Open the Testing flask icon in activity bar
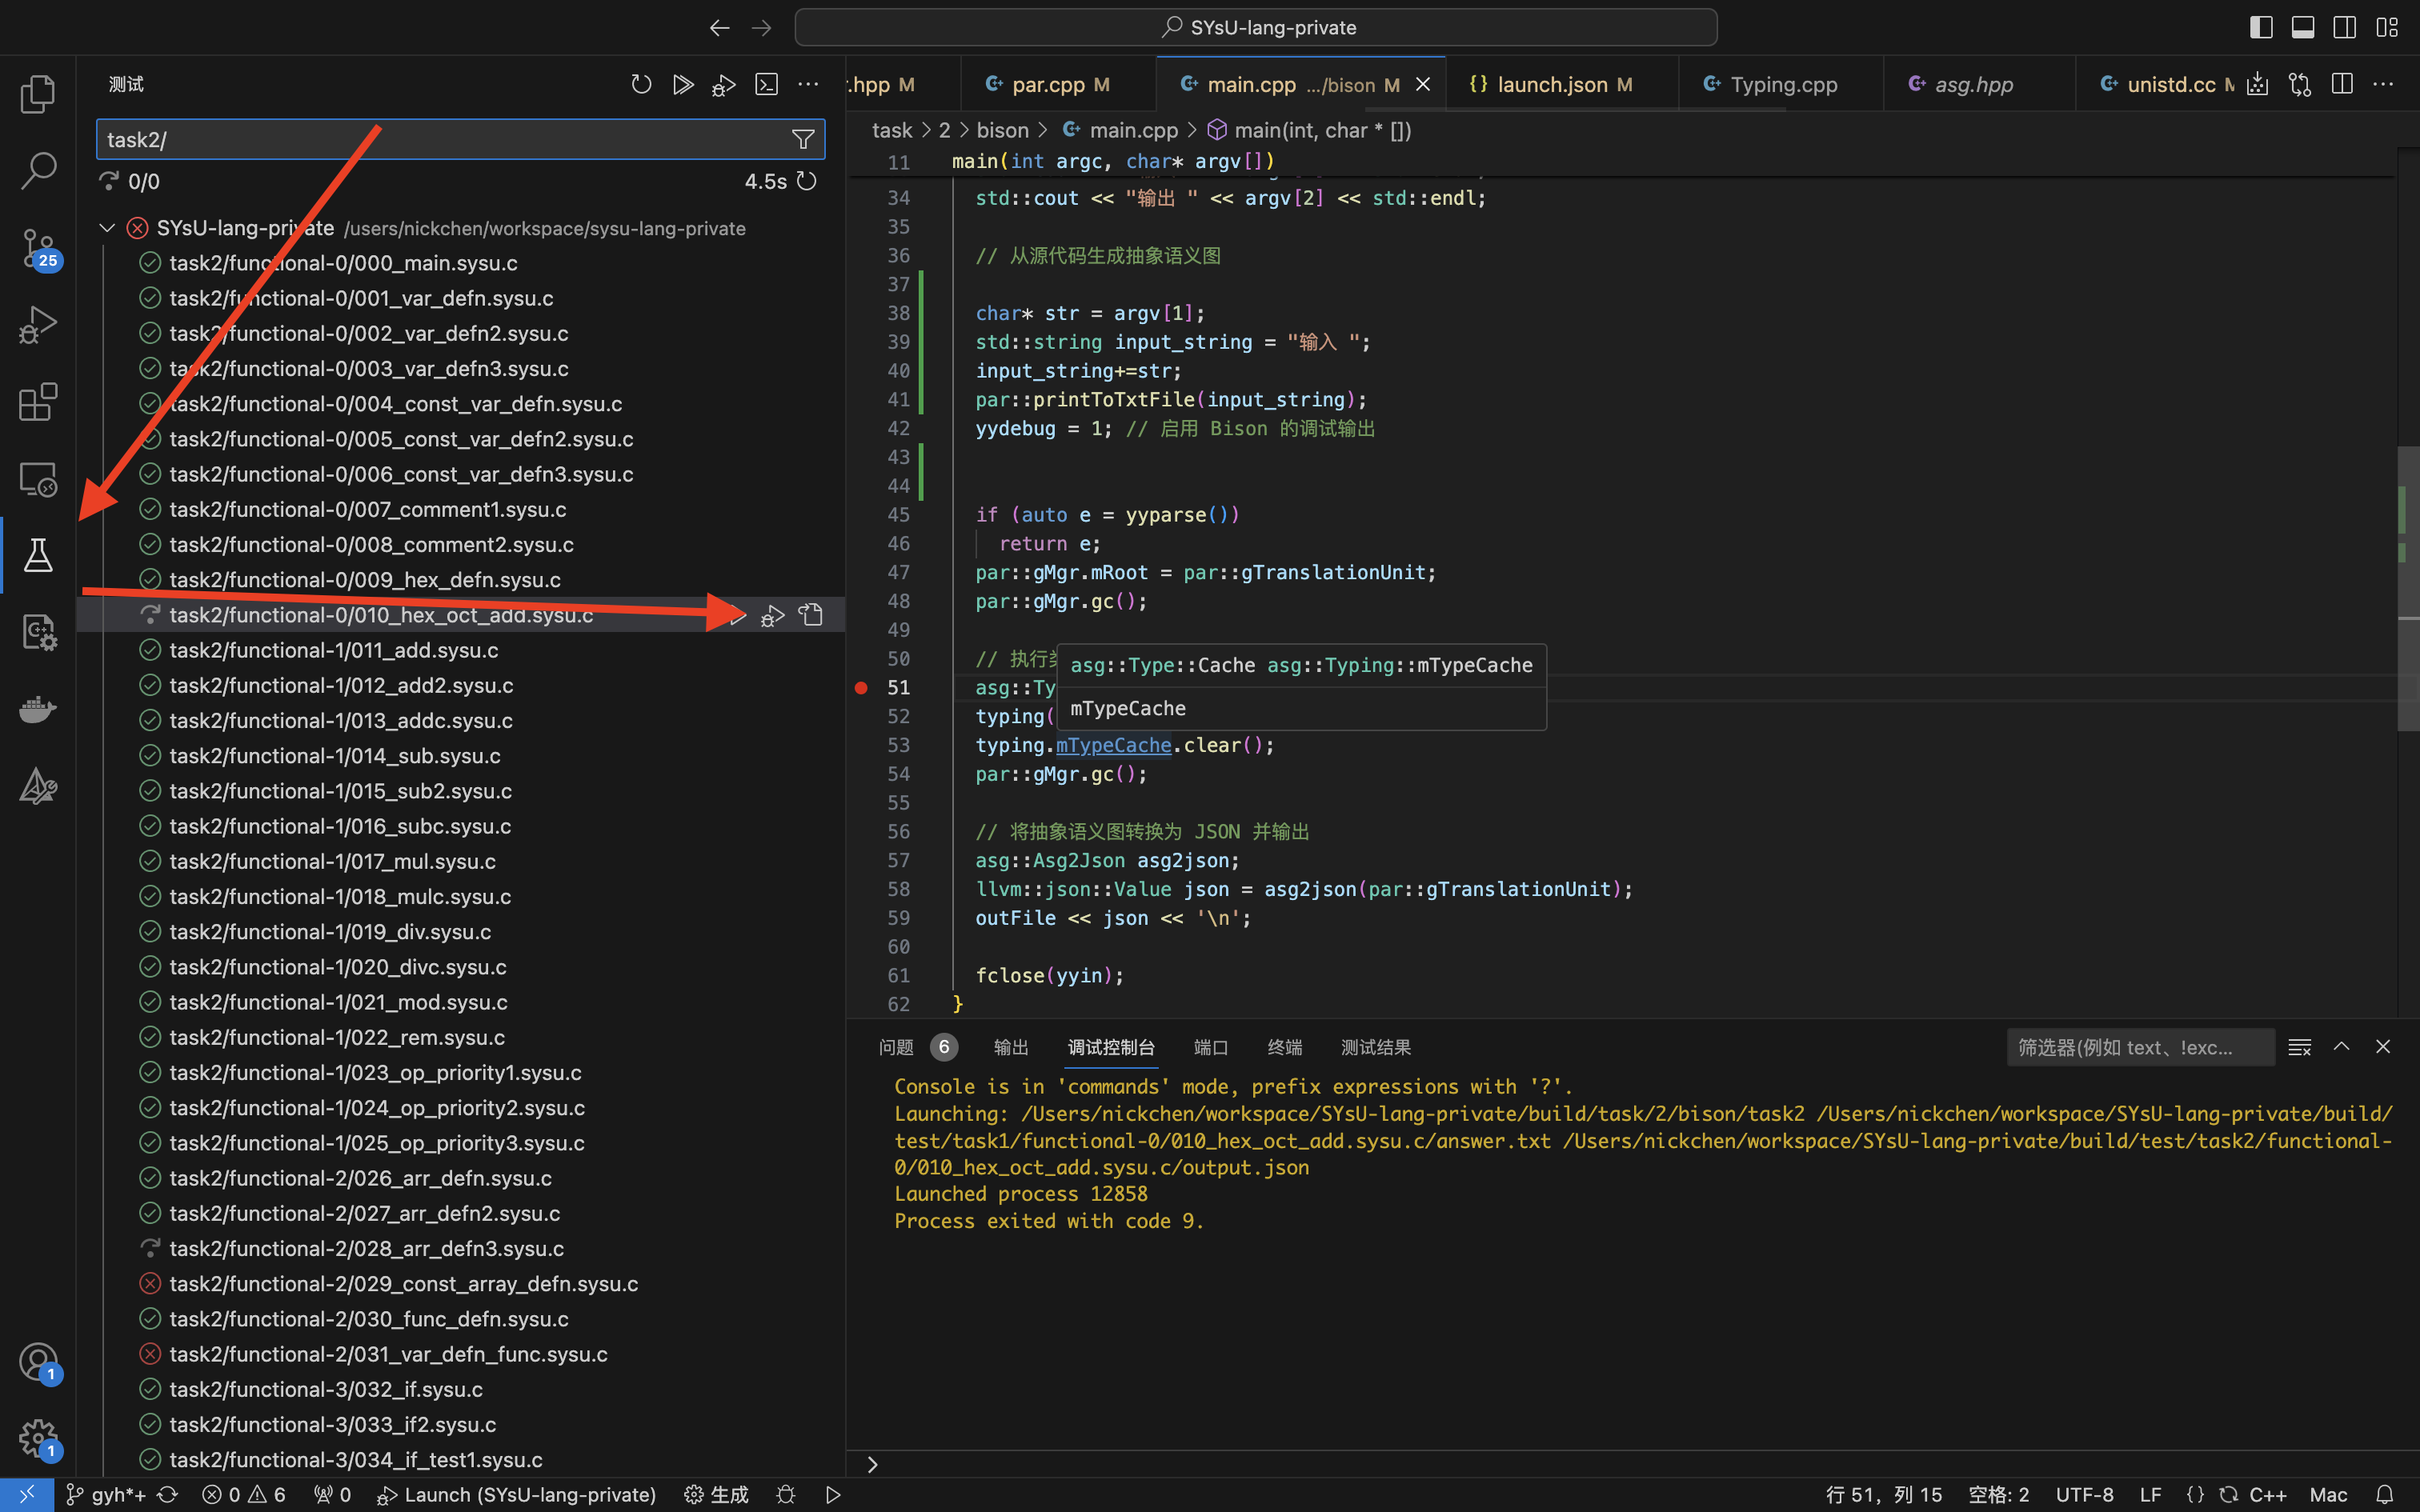Screen dimensions: 2420x1512 38,555
